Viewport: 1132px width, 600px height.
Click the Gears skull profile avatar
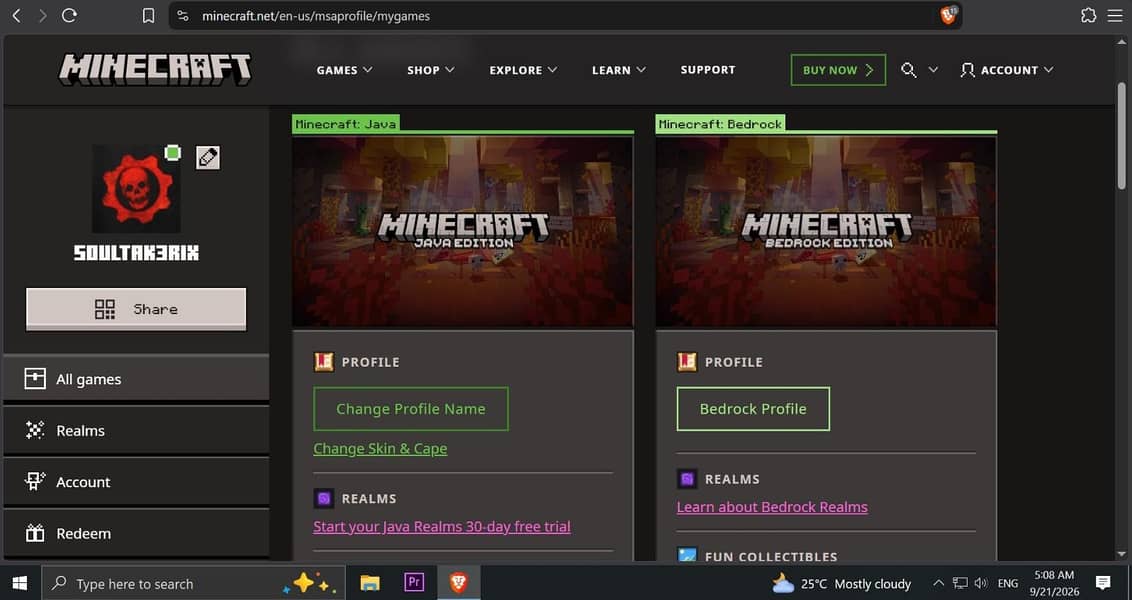click(x=136, y=189)
